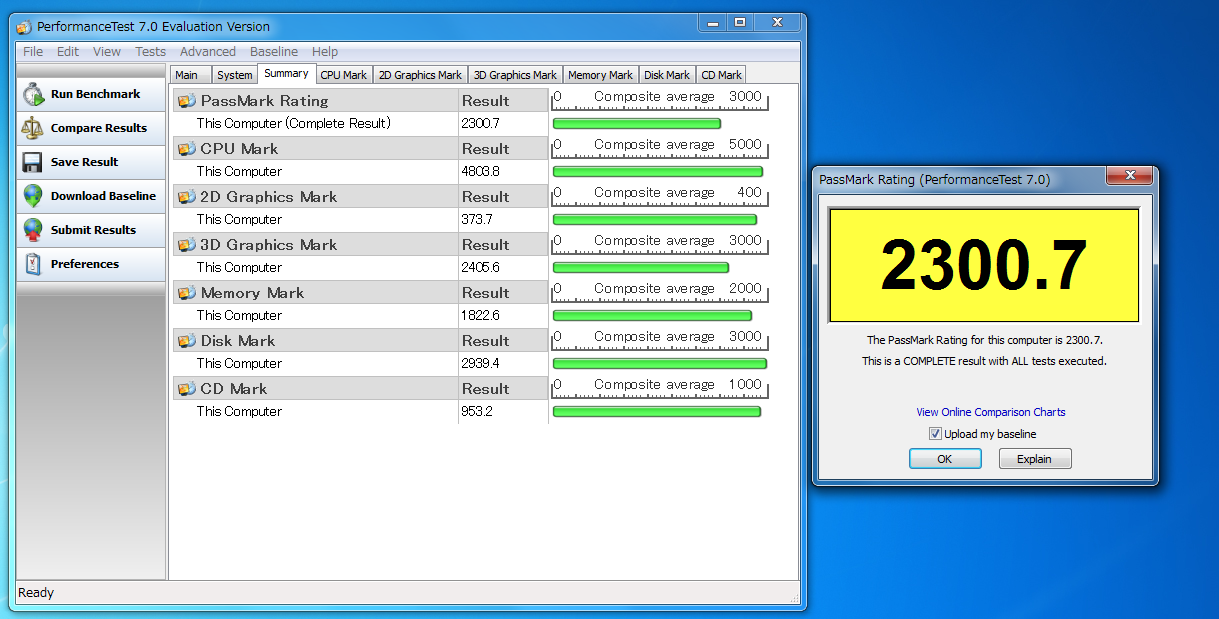Click the icon beside 3D Graphics Mark header
Image resolution: width=1219 pixels, height=619 pixels.
(x=187, y=245)
